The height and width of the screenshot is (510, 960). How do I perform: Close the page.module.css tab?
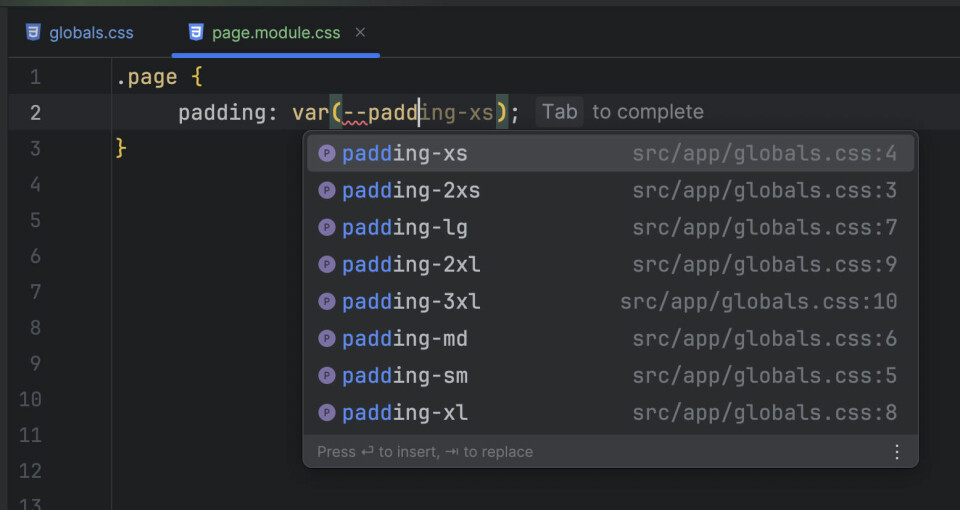(x=360, y=32)
